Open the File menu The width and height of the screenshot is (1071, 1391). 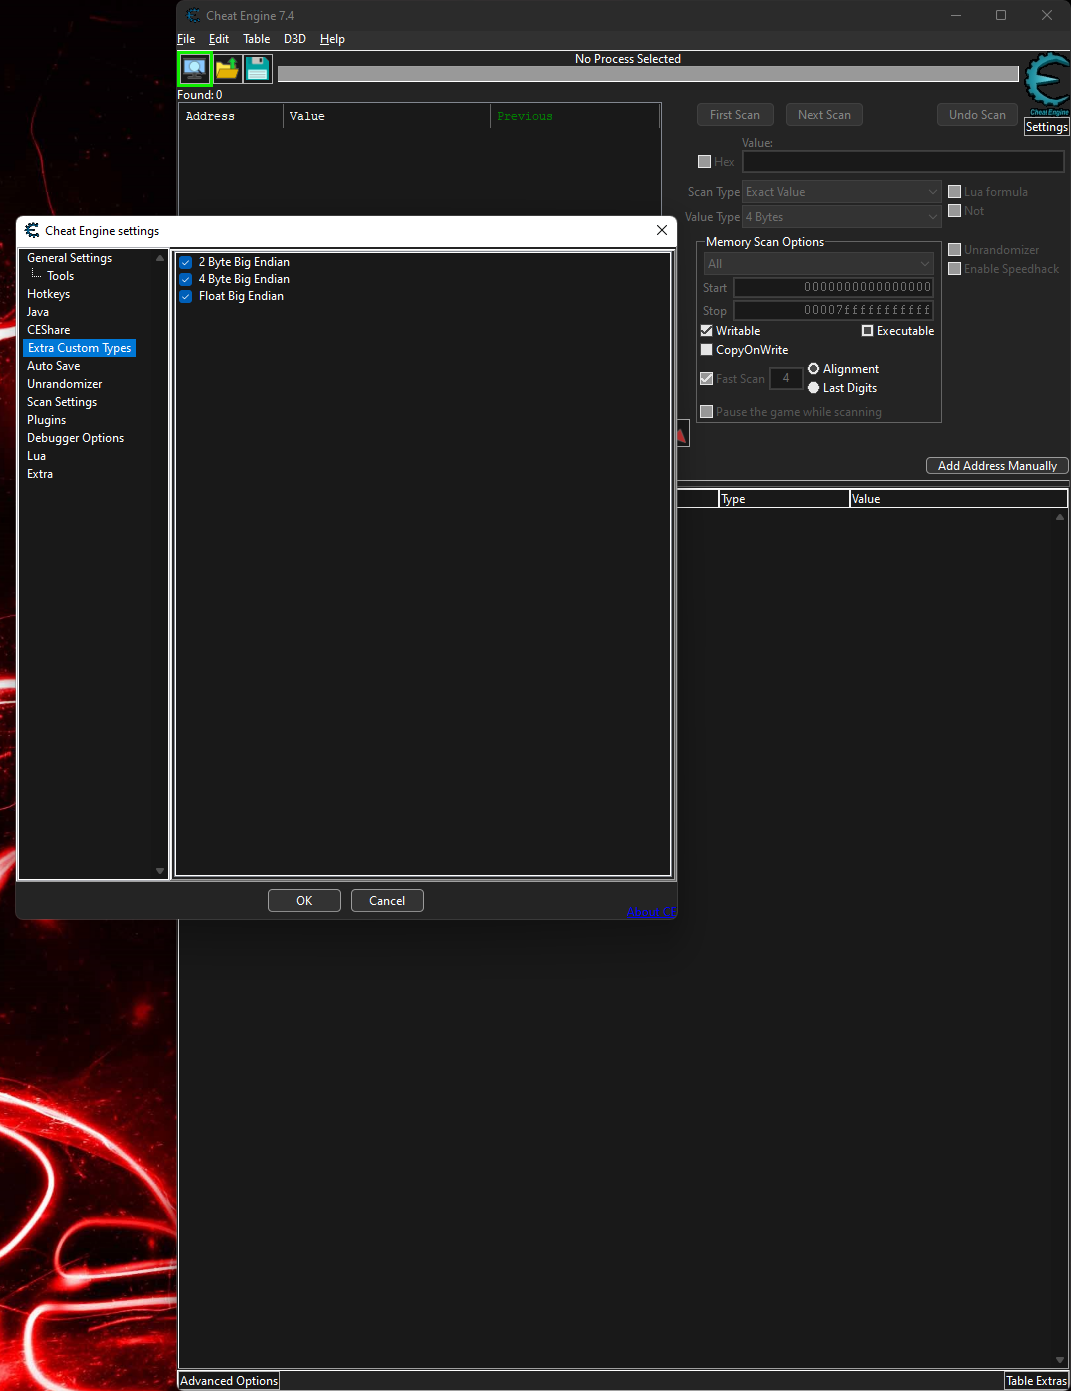coord(186,39)
